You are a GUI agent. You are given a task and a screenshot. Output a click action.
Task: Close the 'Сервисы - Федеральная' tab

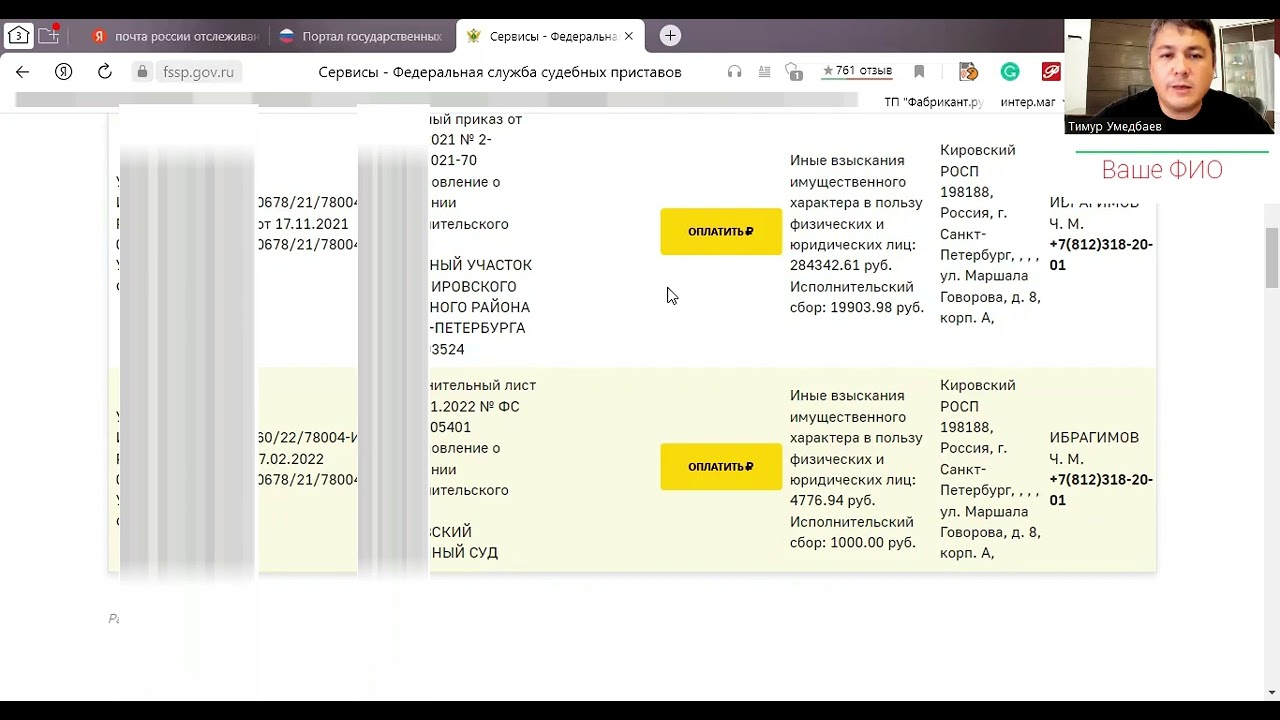(628, 36)
